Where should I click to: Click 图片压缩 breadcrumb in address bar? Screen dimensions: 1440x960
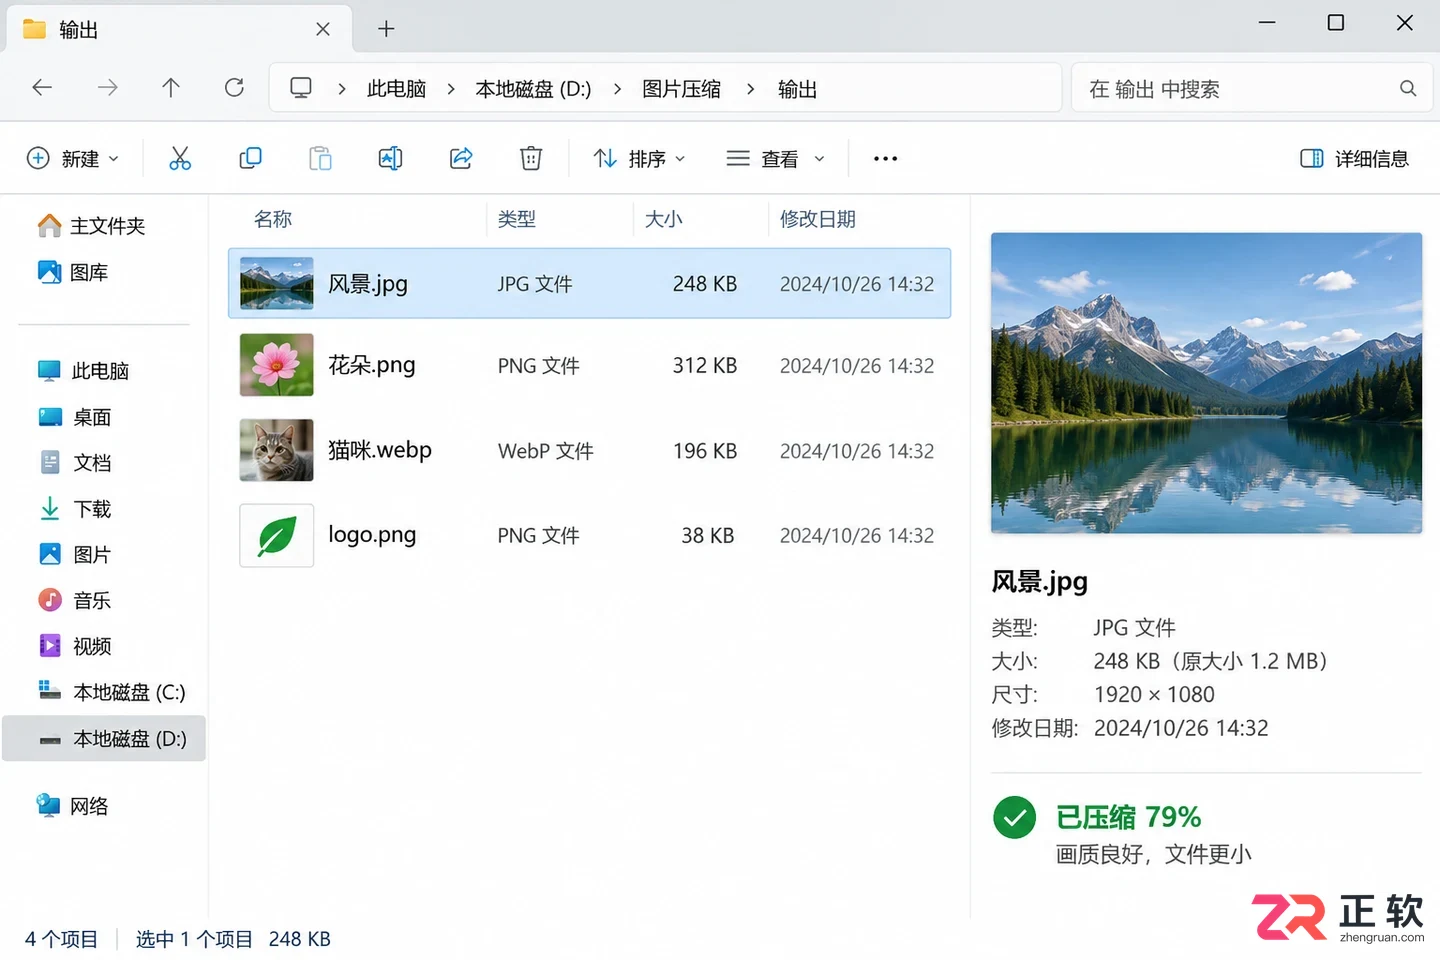pyautogui.click(x=681, y=89)
